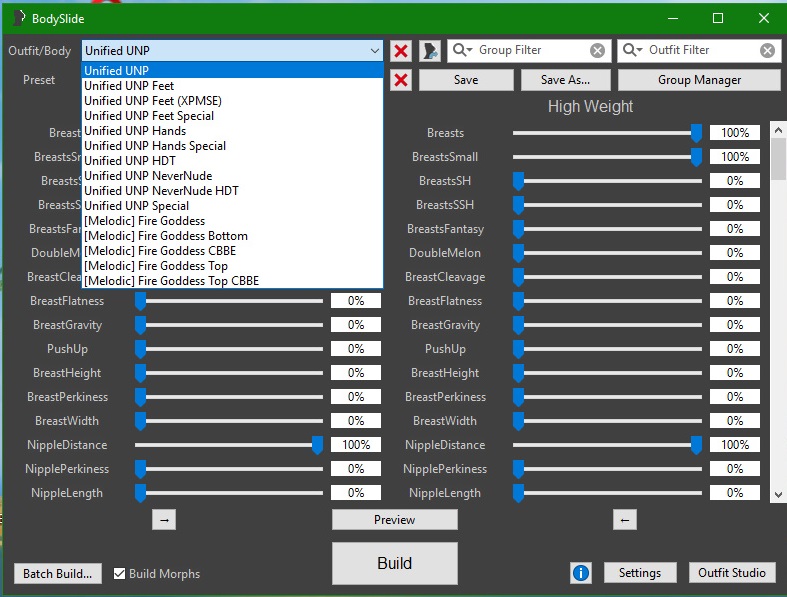Click the low weight NipplePerkiness slider
The width and height of the screenshot is (787, 597).
click(229, 469)
